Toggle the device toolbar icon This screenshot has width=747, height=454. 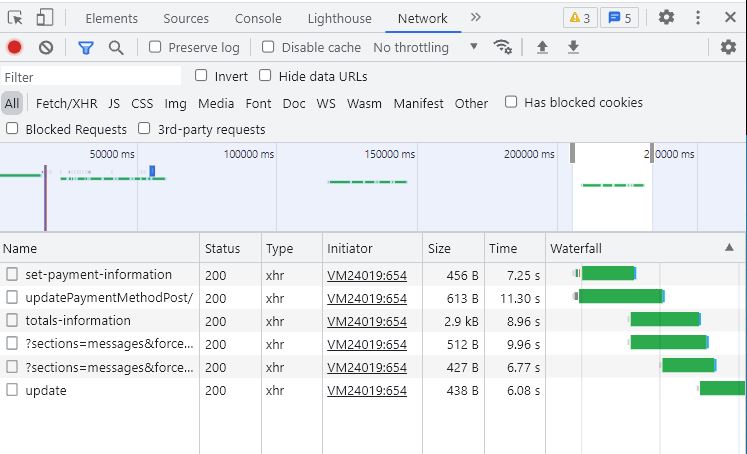point(45,18)
